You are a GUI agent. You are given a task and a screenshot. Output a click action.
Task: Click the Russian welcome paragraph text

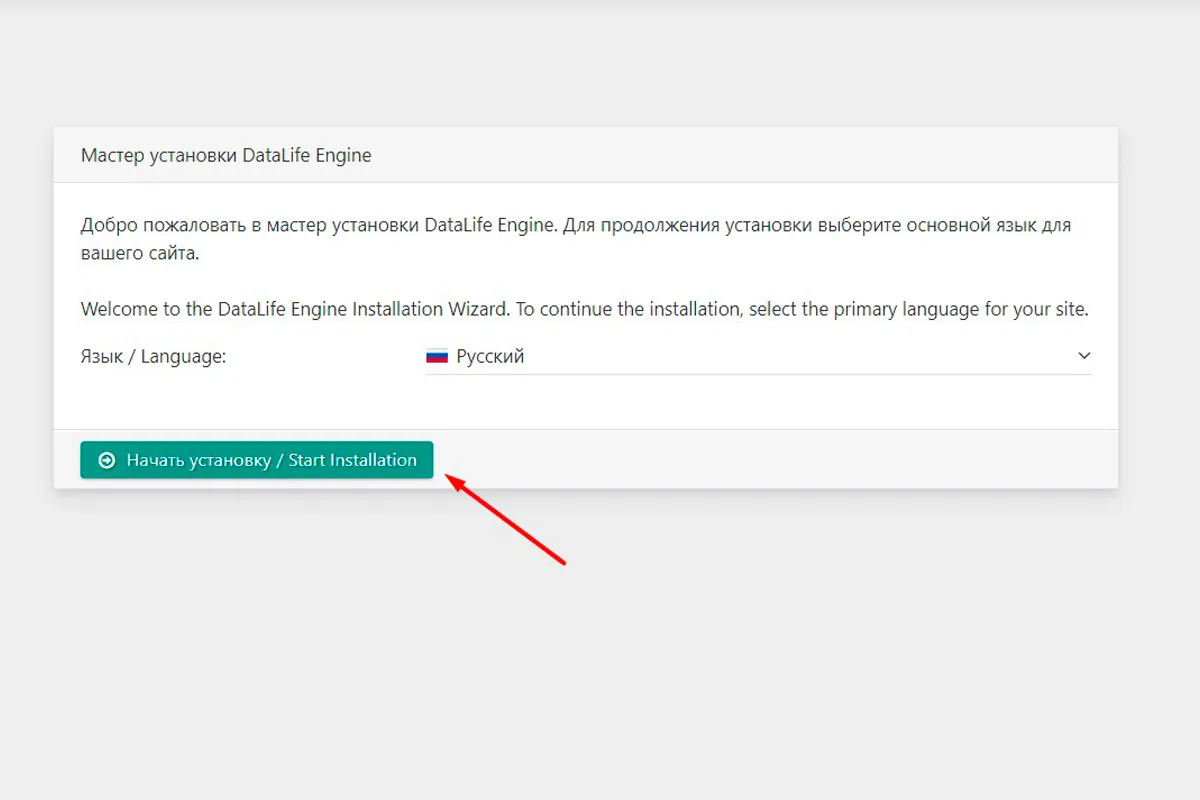576,239
